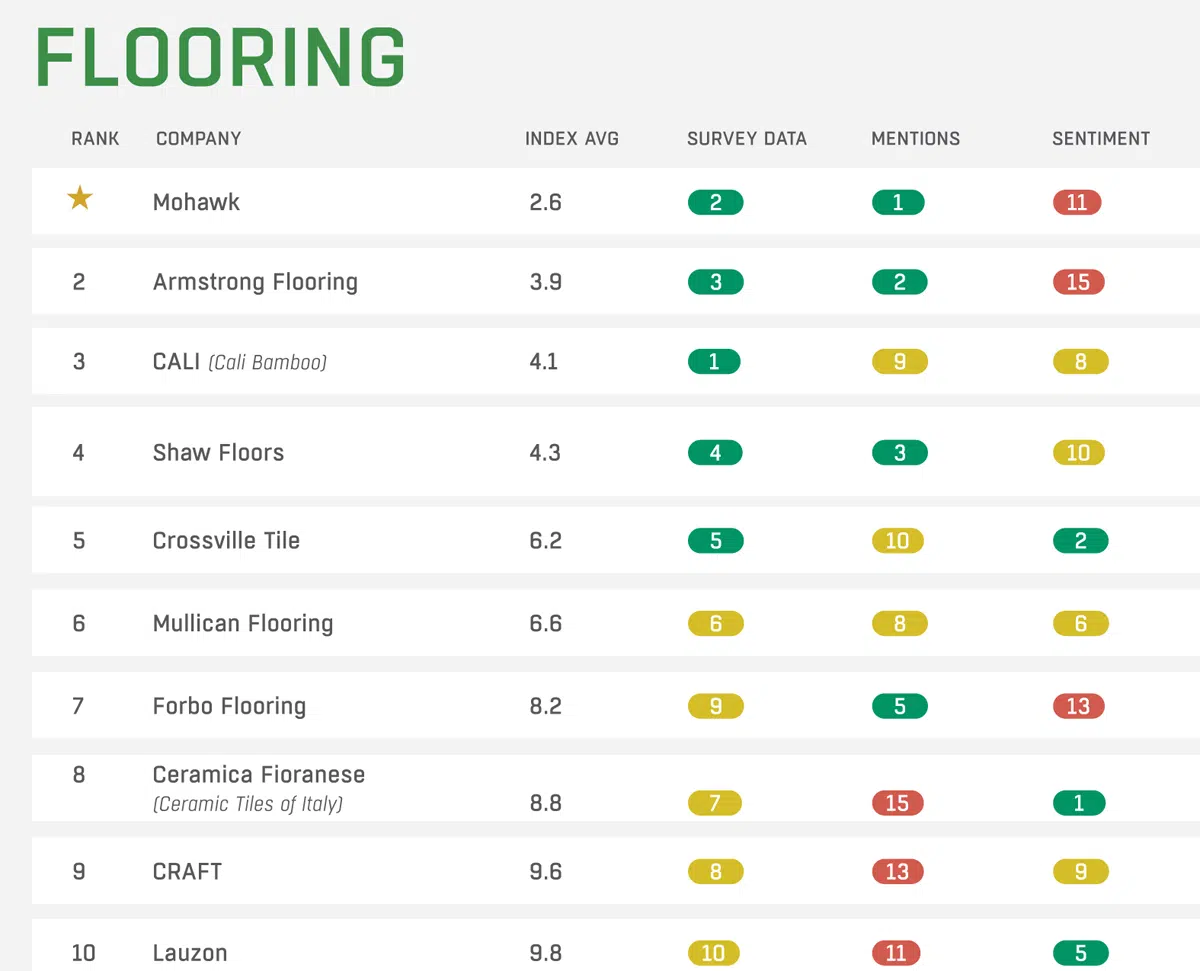Select the COMPANY column header

click(x=198, y=139)
